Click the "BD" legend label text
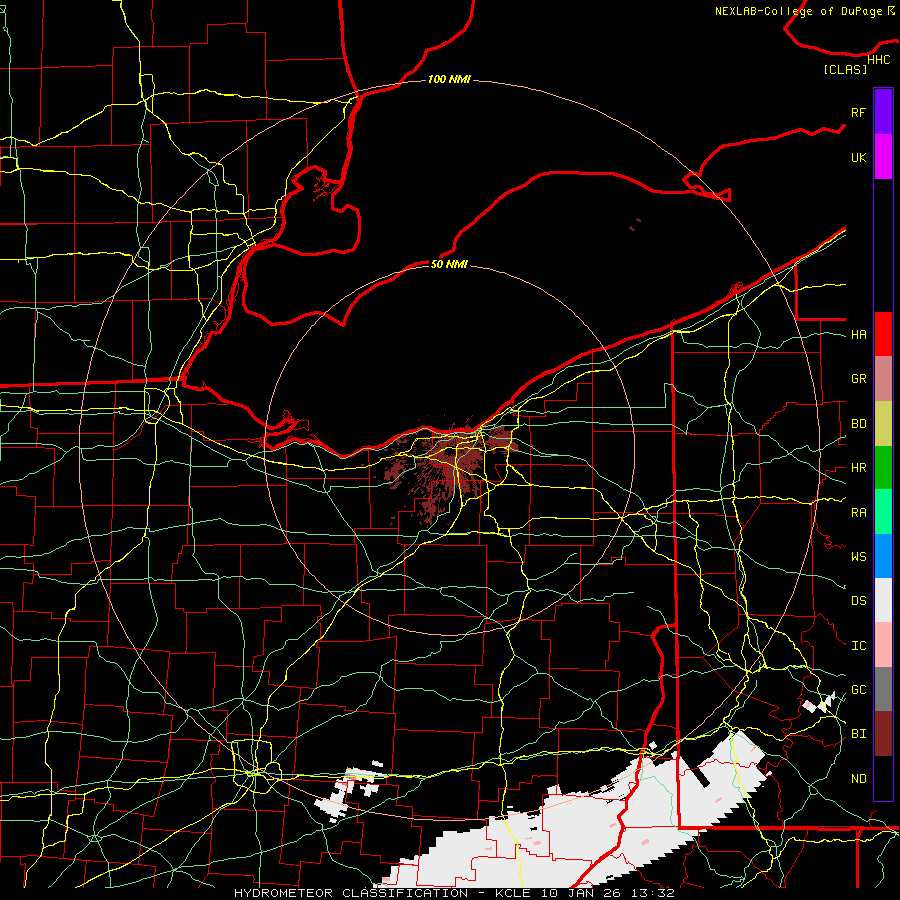Screen dimensions: 900x900 pos(858,424)
